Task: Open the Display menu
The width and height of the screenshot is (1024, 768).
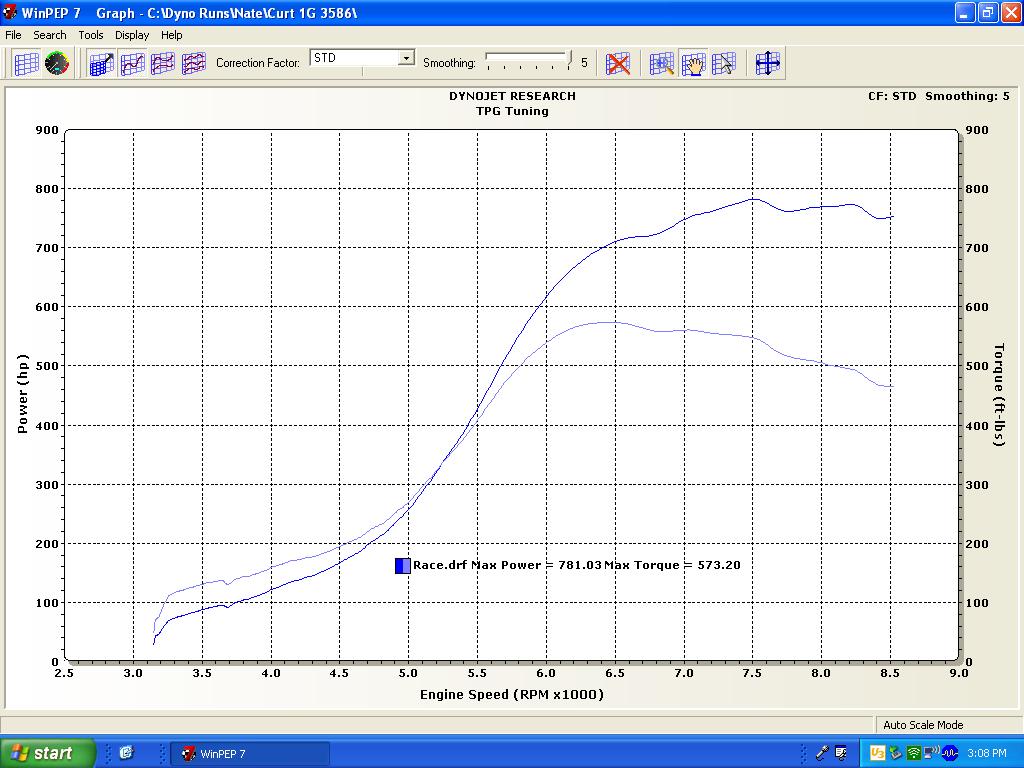Action: (x=131, y=35)
